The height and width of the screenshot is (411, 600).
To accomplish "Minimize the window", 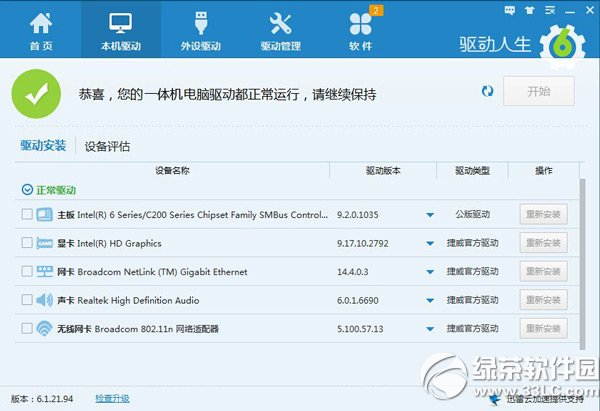I will tap(570, 11).
